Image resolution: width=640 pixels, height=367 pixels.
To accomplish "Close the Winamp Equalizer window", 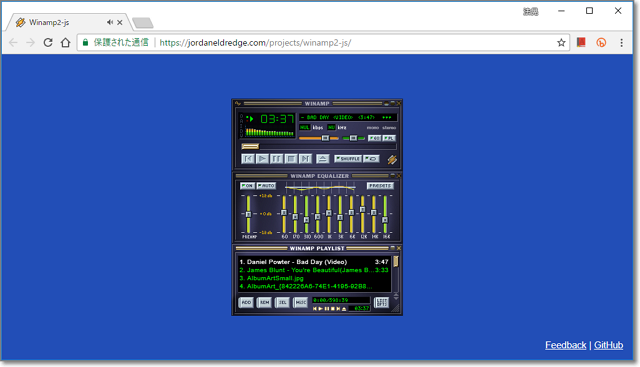I will 399,176.
